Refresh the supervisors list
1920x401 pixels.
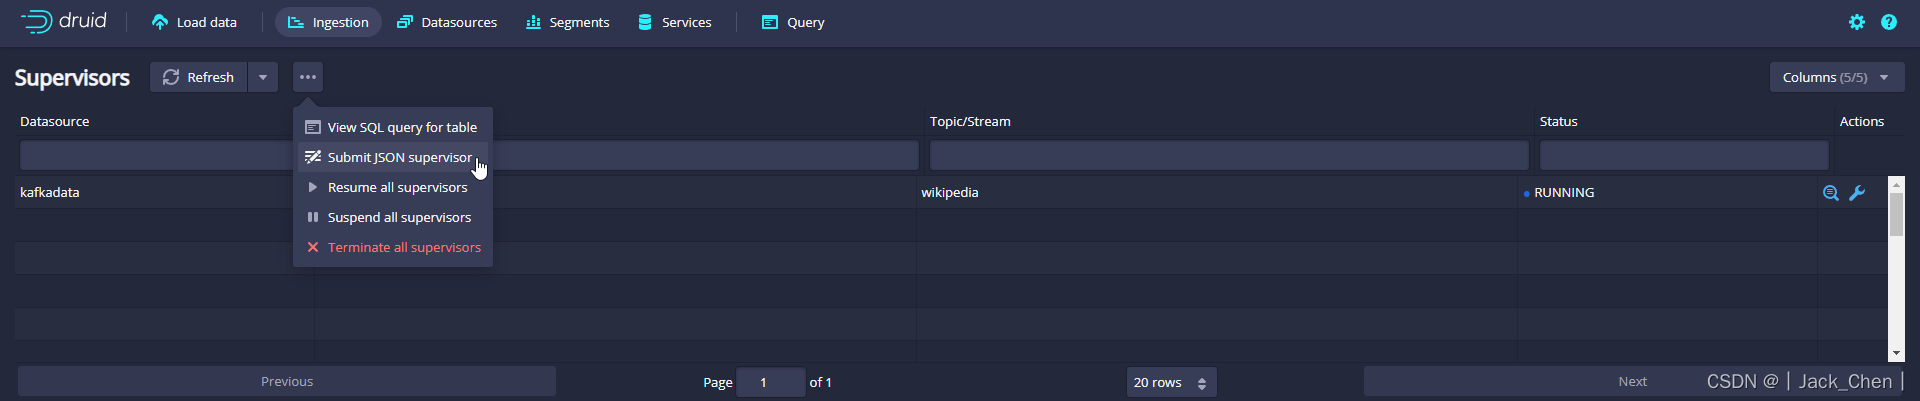pyautogui.click(x=198, y=77)
